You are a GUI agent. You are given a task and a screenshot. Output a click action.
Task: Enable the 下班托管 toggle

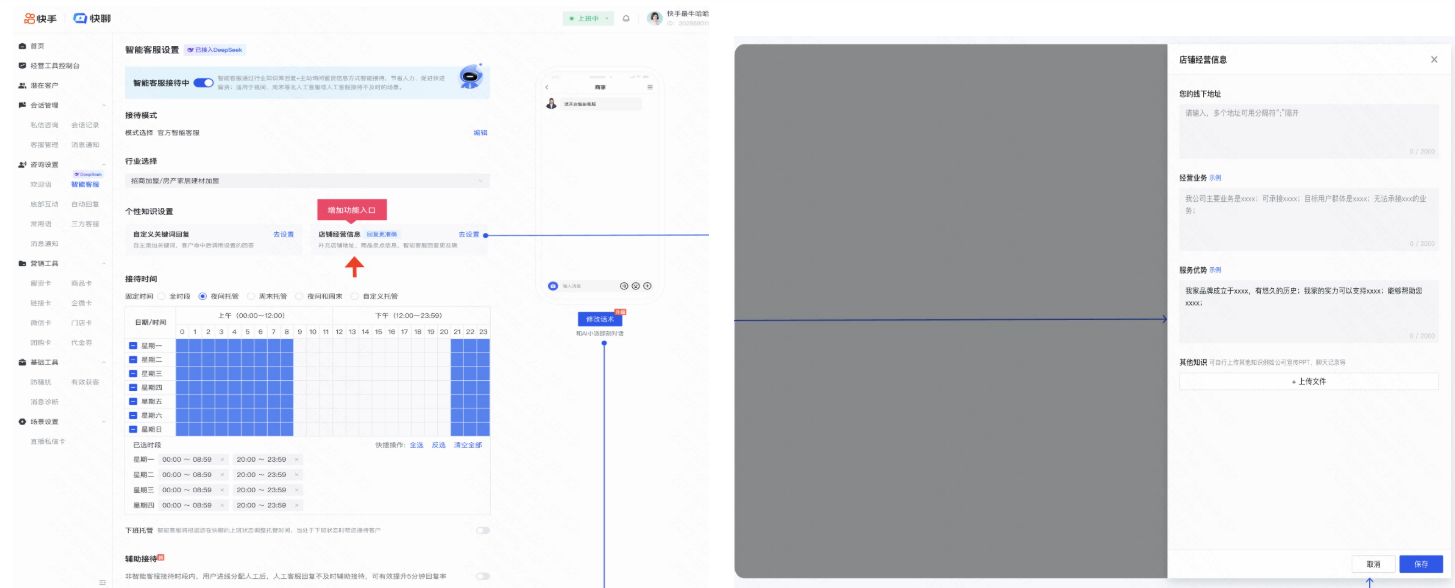(x=483, y=530)
